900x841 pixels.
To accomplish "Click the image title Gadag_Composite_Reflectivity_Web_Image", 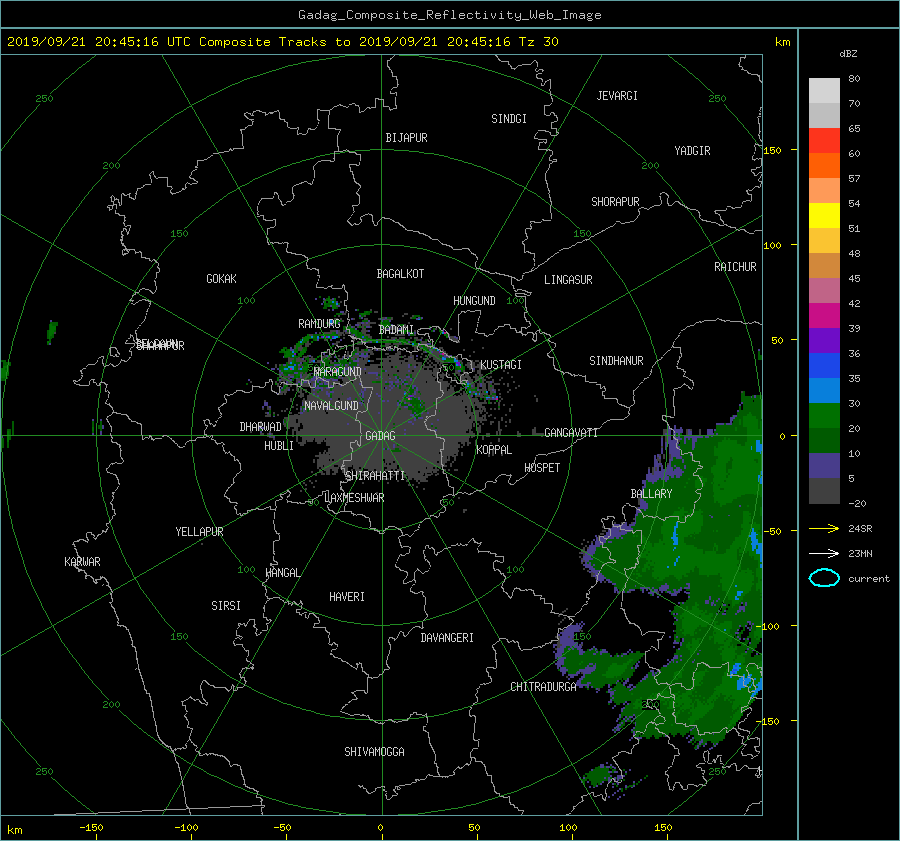I will [x=449, y=15].
